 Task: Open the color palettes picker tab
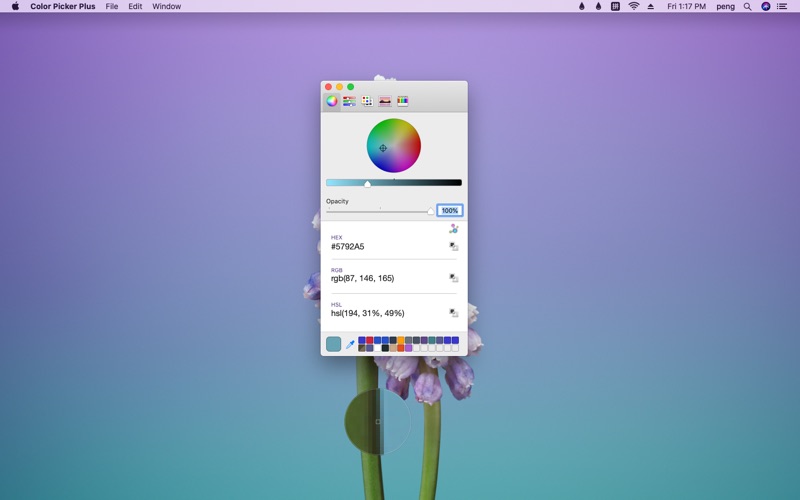click(367, 101)
